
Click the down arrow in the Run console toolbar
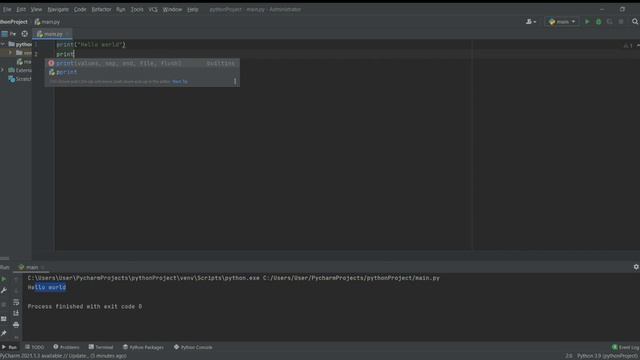(16, 291)
